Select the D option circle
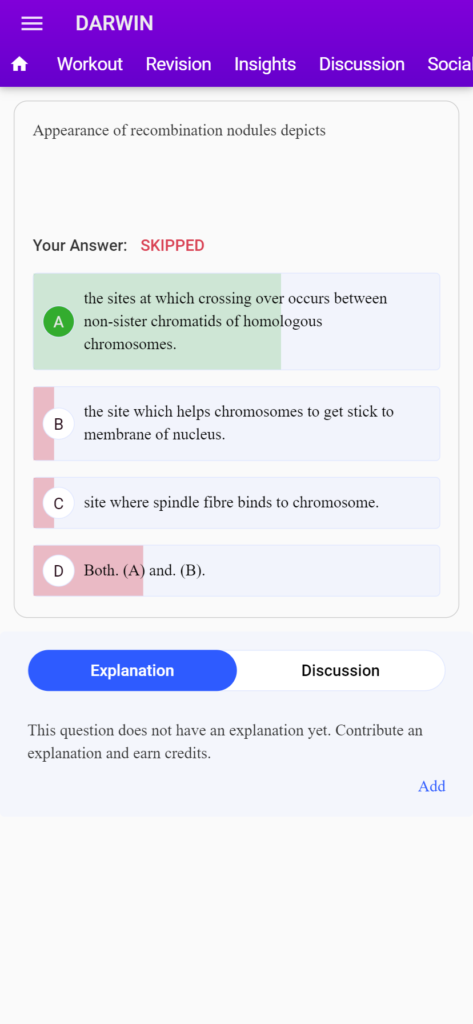Screen dimensions: 473x1024 [59, 571]
